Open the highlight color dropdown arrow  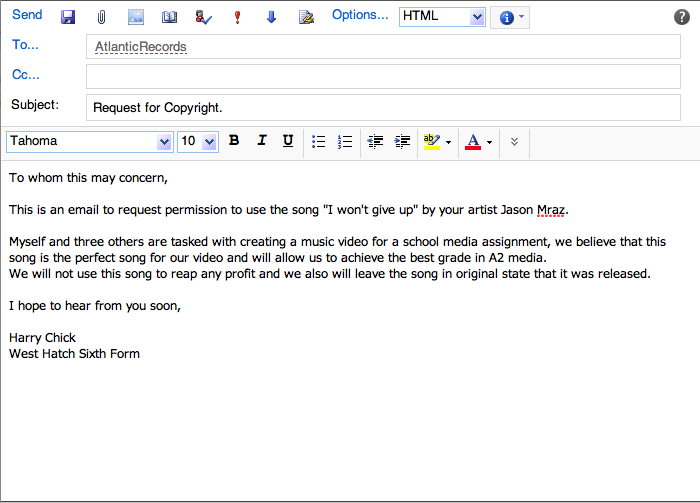tap(449, 142)
